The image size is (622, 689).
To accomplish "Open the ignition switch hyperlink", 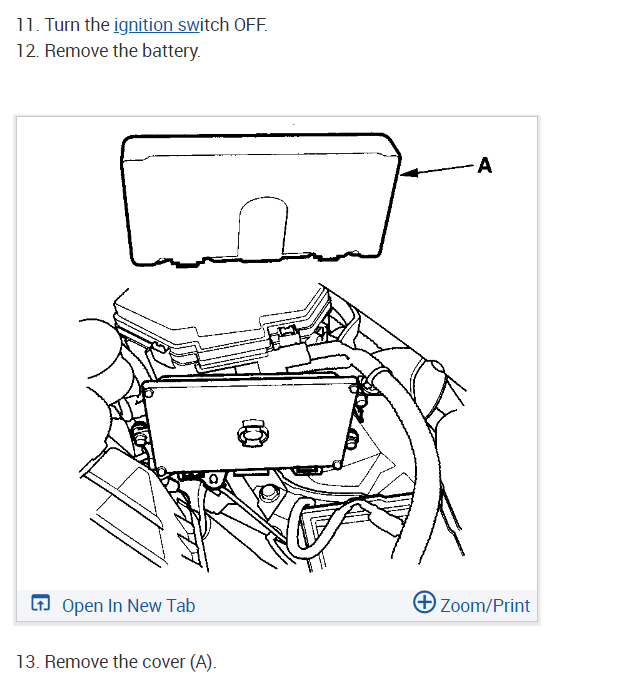I will [x=156, y=25].
